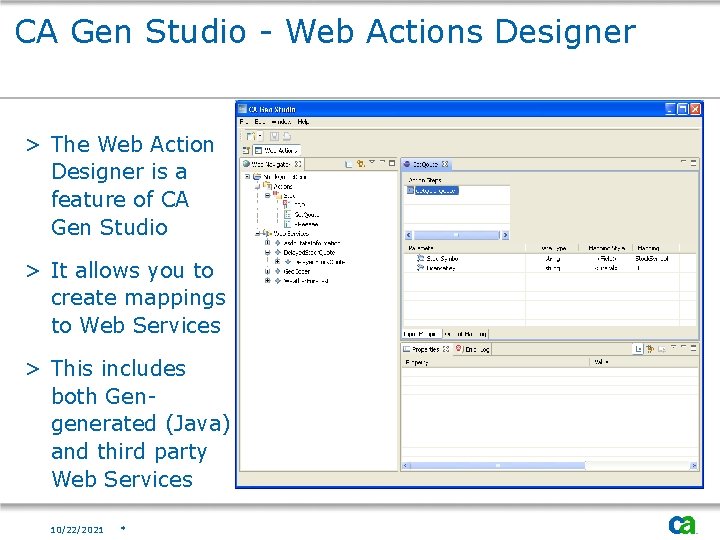The image size is (720, 540).
Task: Expand the first web service under Web Services
Action: 267,243
